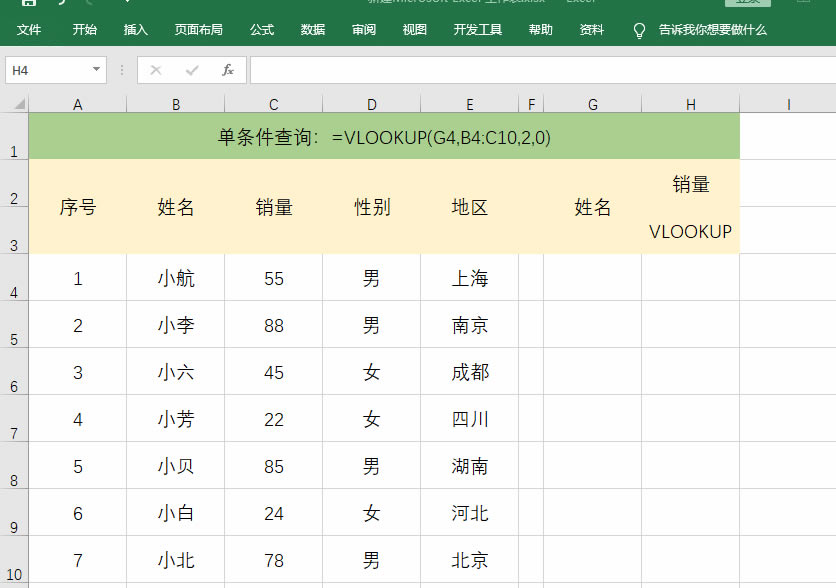
Task: Click the Cancel (×) icon beside formula bar
Action: pos(155,70)
